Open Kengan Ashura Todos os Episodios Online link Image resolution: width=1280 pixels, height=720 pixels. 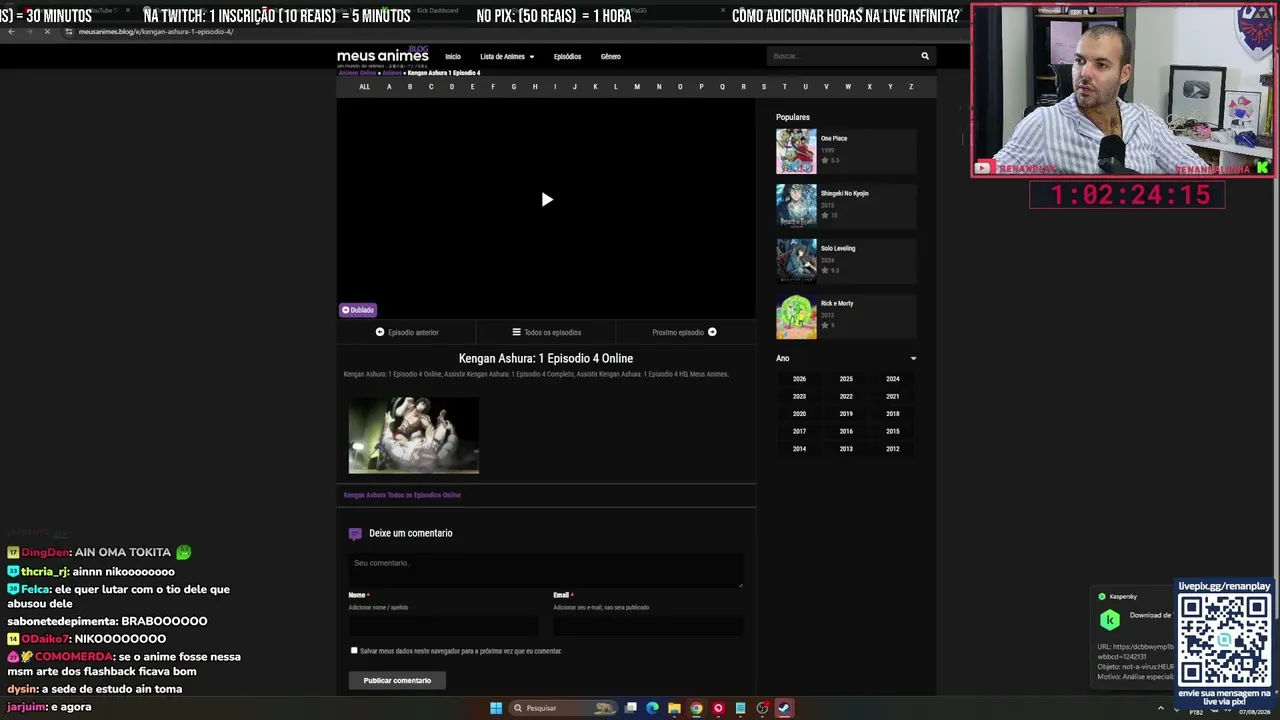pos(402,495)
